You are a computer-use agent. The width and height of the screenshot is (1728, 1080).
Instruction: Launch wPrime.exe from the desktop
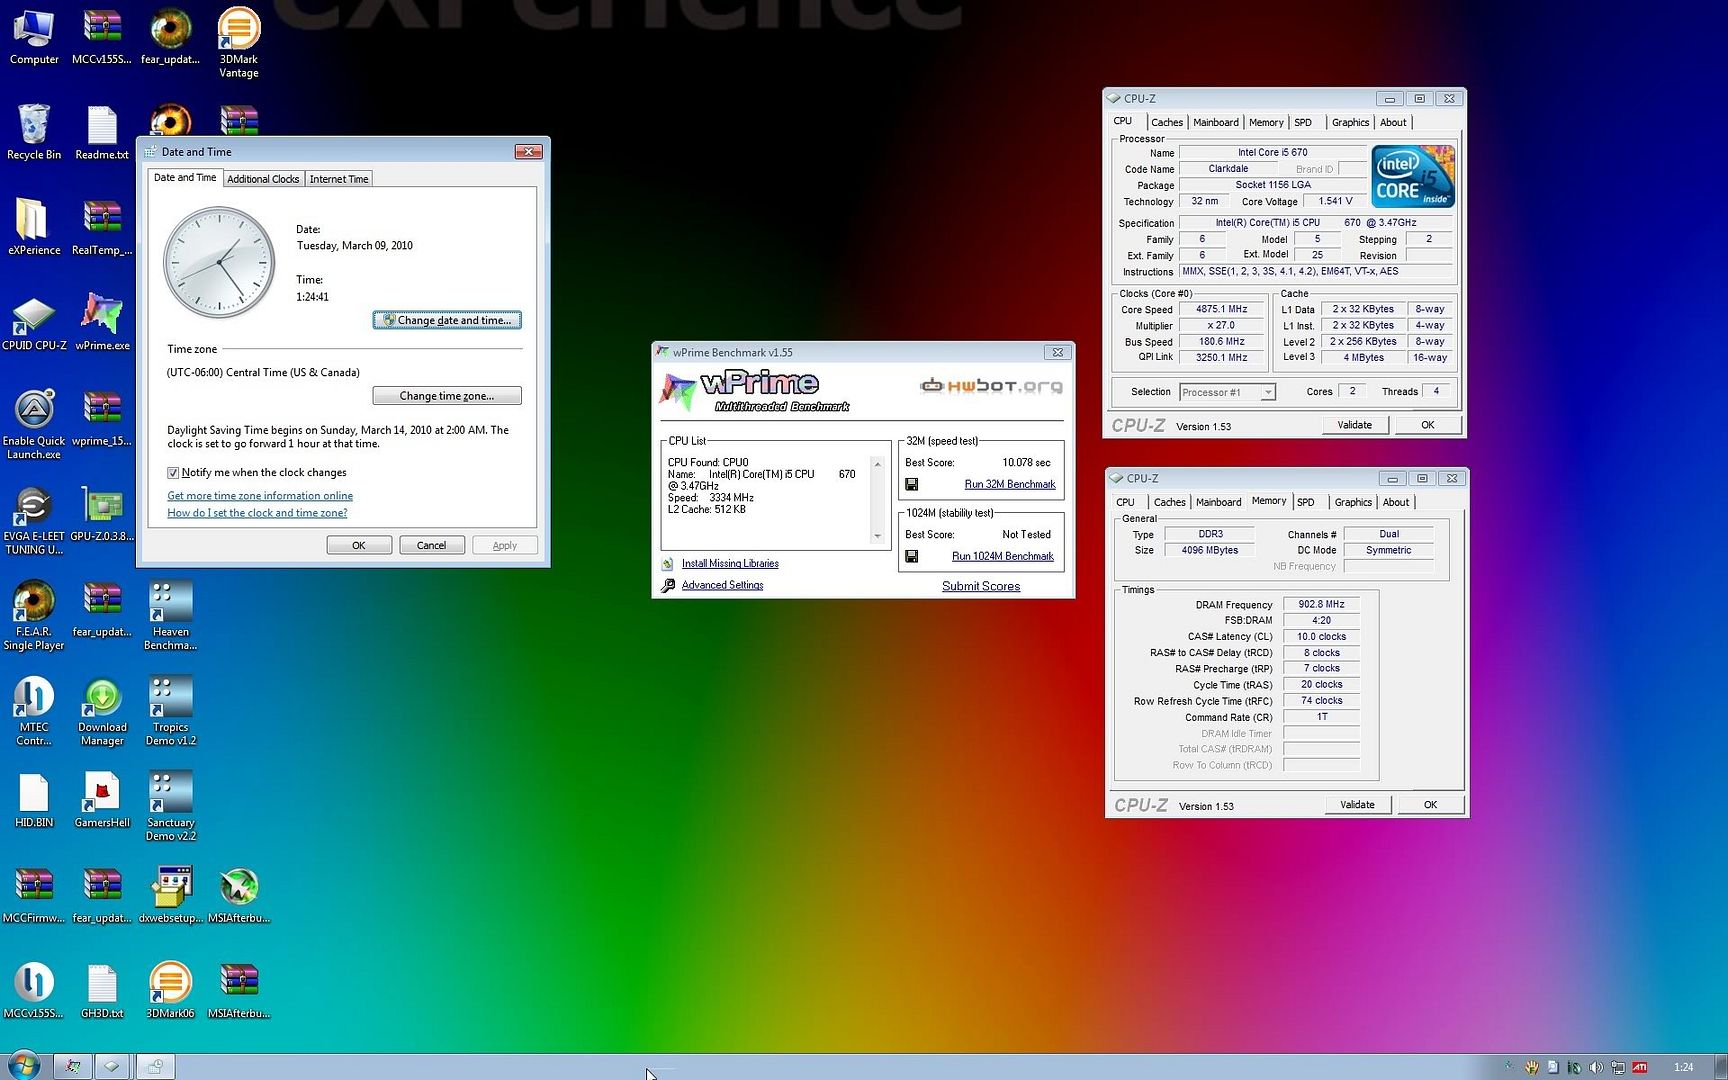(x=102, y=322)
